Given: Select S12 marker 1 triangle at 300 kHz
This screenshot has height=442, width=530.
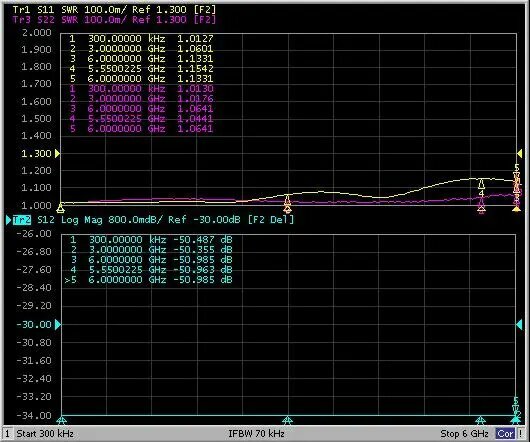Looking at the screenshot, I should click(x=62, y=420).
